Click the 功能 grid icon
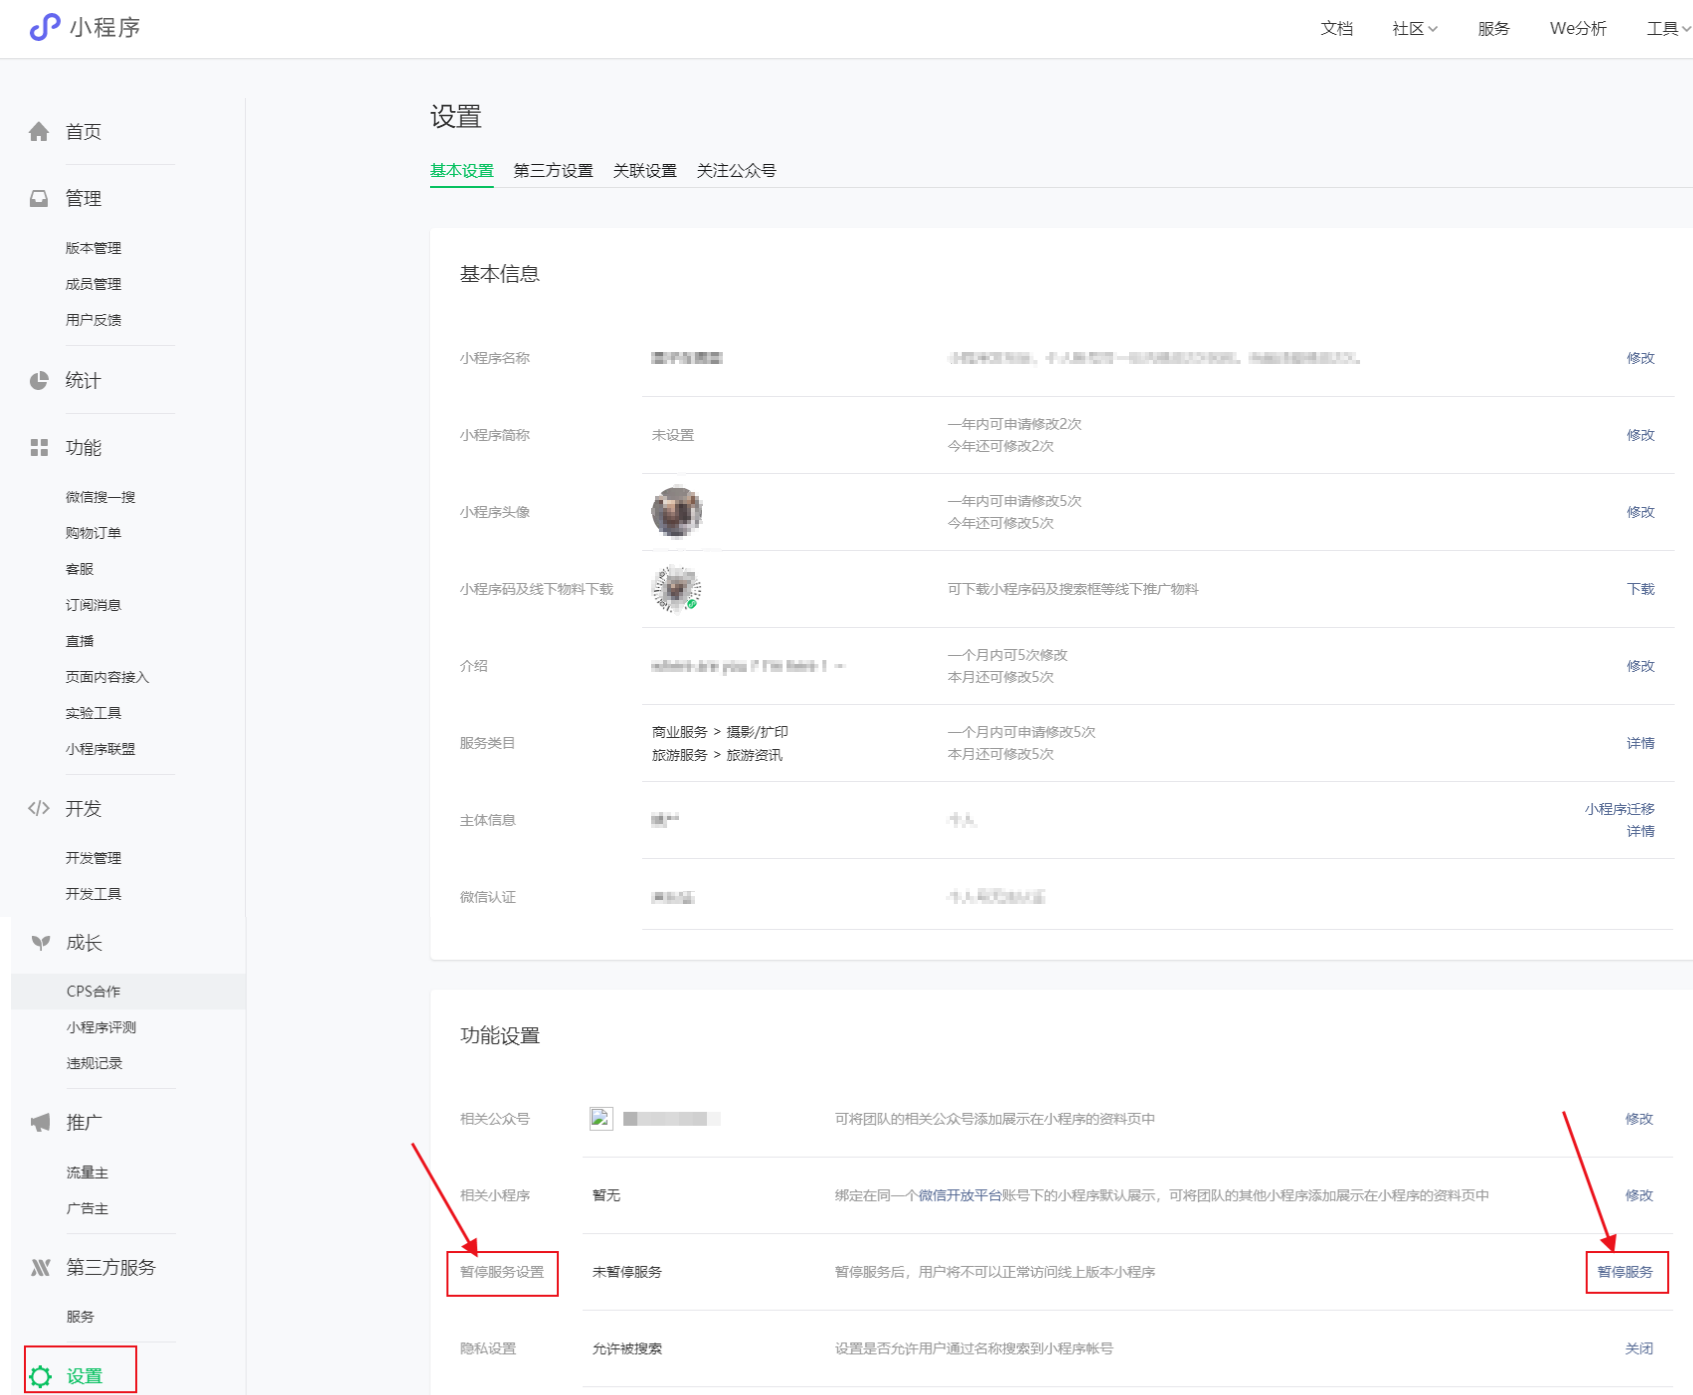Viewport: 1693px width, 1395px height. click(39, 448)
